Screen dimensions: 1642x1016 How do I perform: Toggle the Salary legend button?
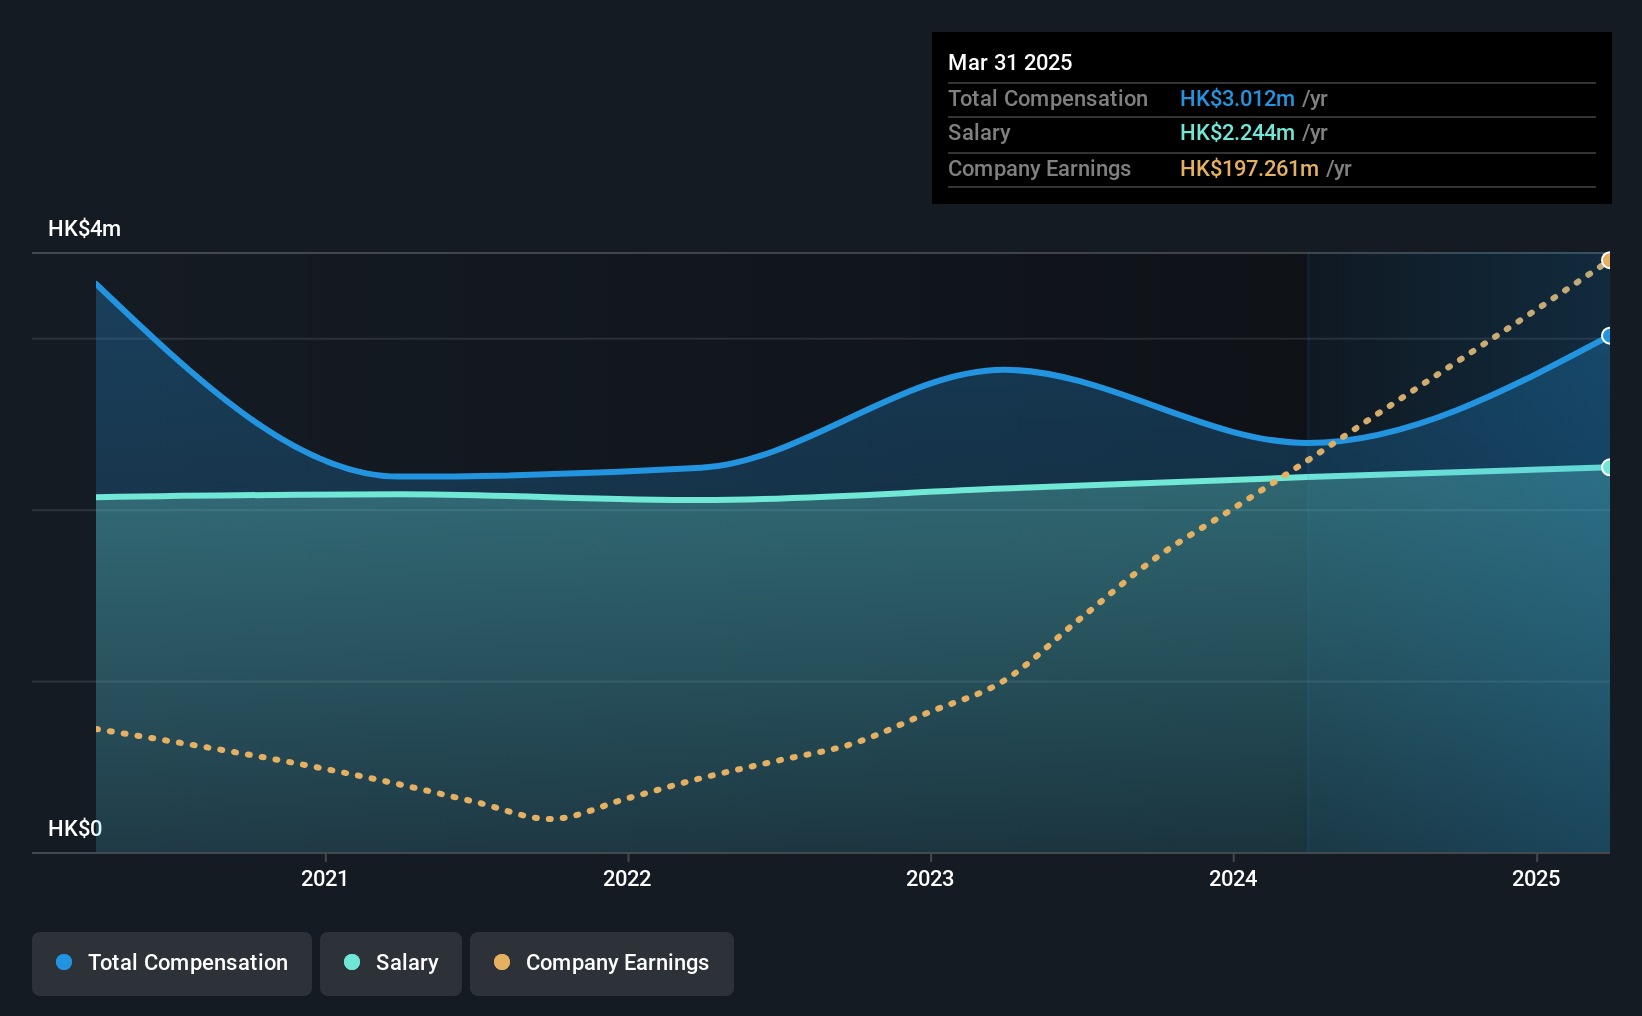point(391,963)
